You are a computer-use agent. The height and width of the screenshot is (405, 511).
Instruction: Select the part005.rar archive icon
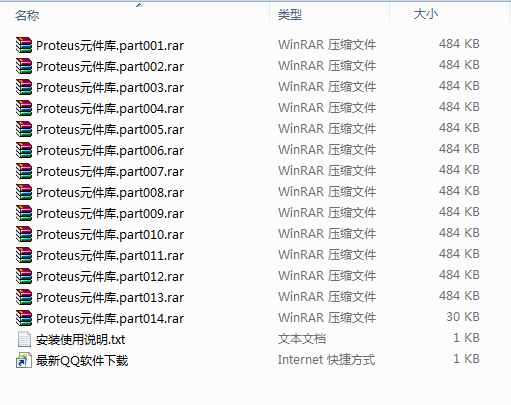(24, 129)
